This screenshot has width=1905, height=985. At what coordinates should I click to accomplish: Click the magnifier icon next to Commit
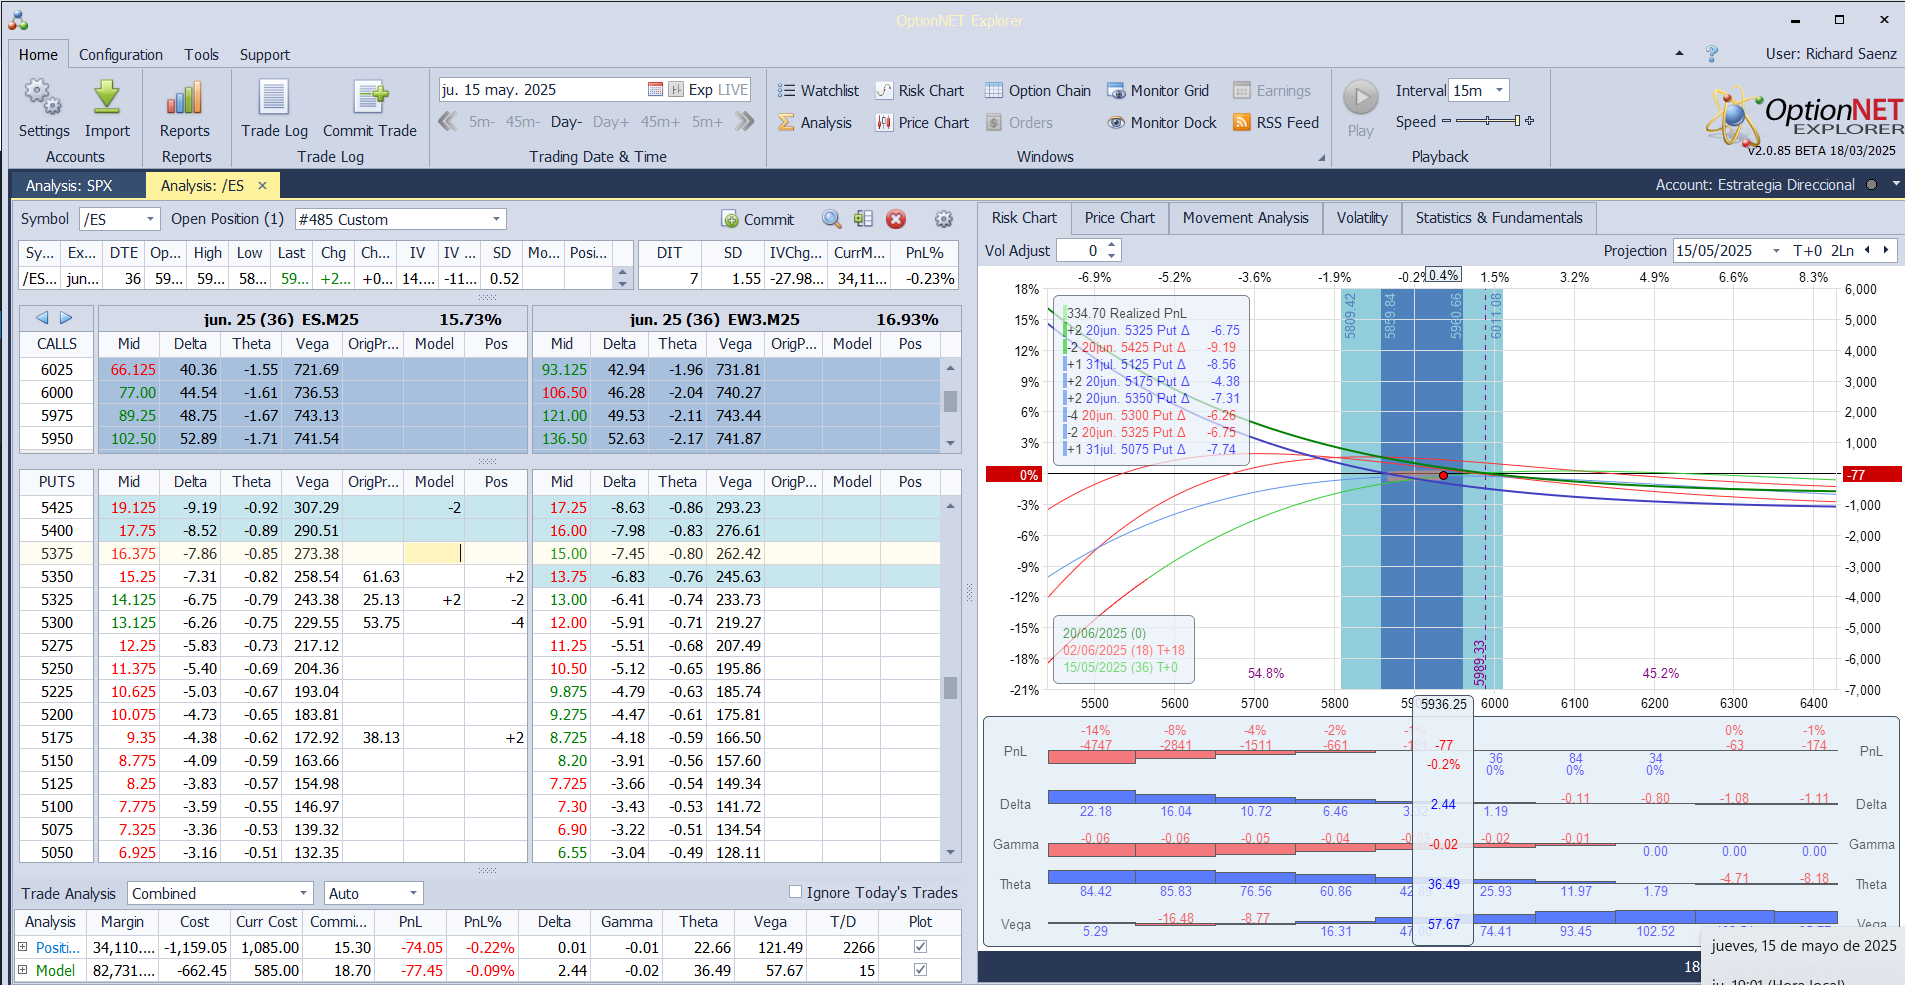831,219
